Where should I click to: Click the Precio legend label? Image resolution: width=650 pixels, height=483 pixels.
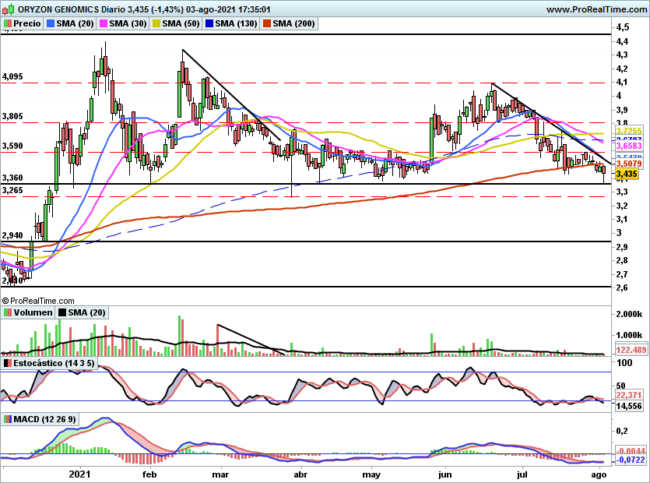tap(27, 24)
